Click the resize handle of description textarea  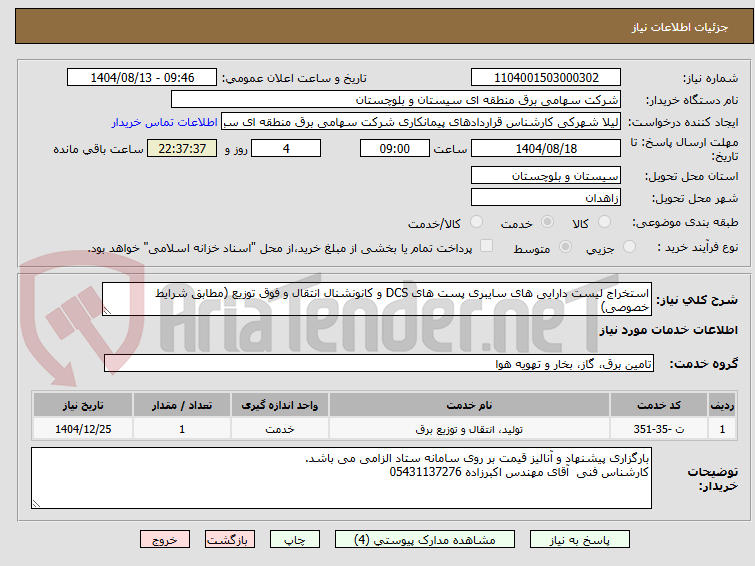[107, 311]
